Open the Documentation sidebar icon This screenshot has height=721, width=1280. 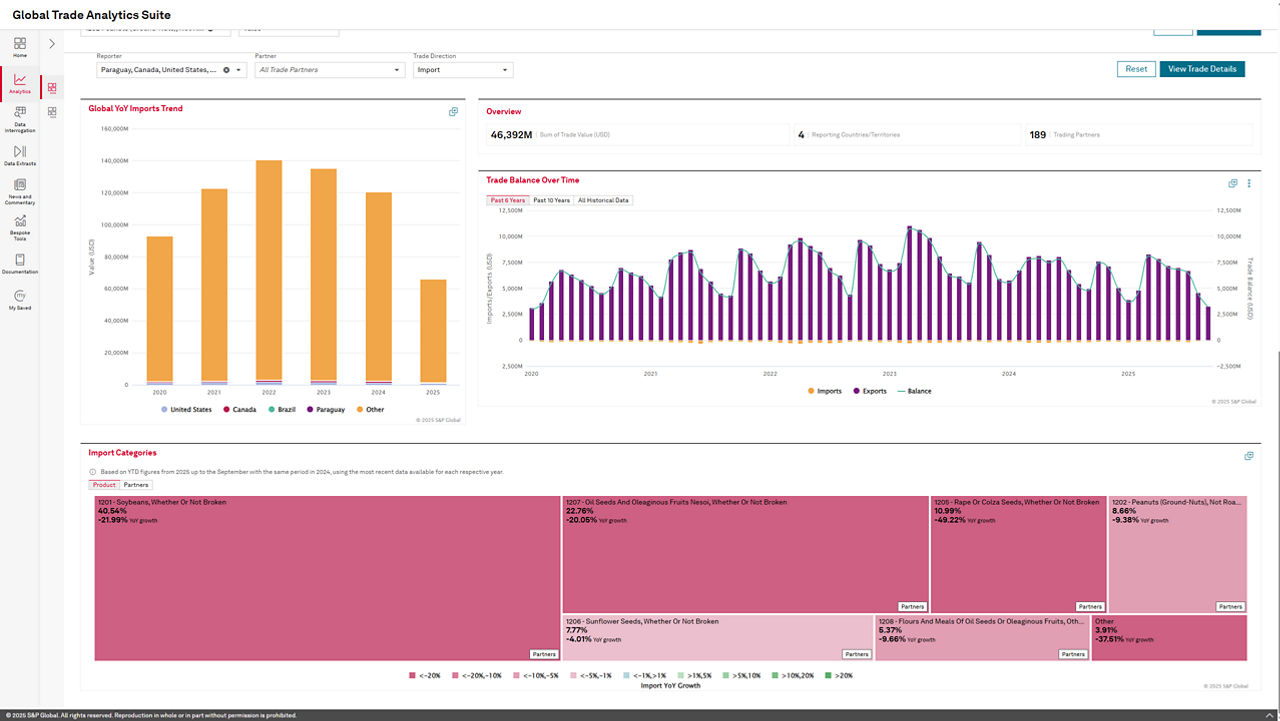click(20, 264)
